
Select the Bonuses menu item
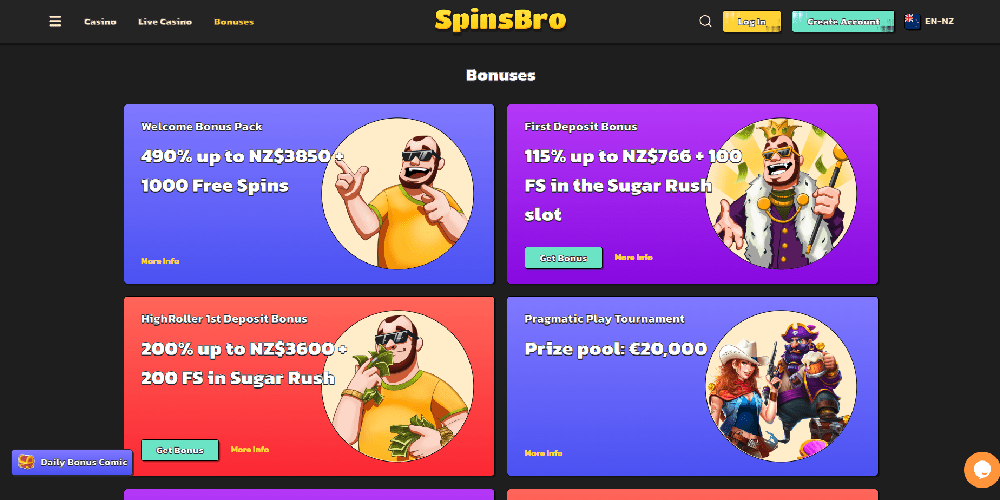point(234,22)
